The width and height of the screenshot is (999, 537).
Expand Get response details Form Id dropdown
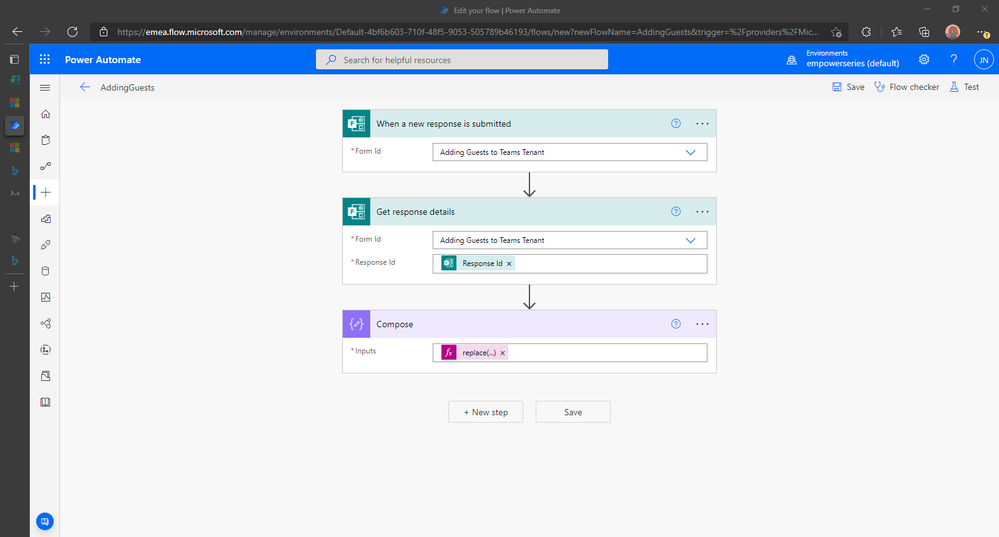point(691,240)
